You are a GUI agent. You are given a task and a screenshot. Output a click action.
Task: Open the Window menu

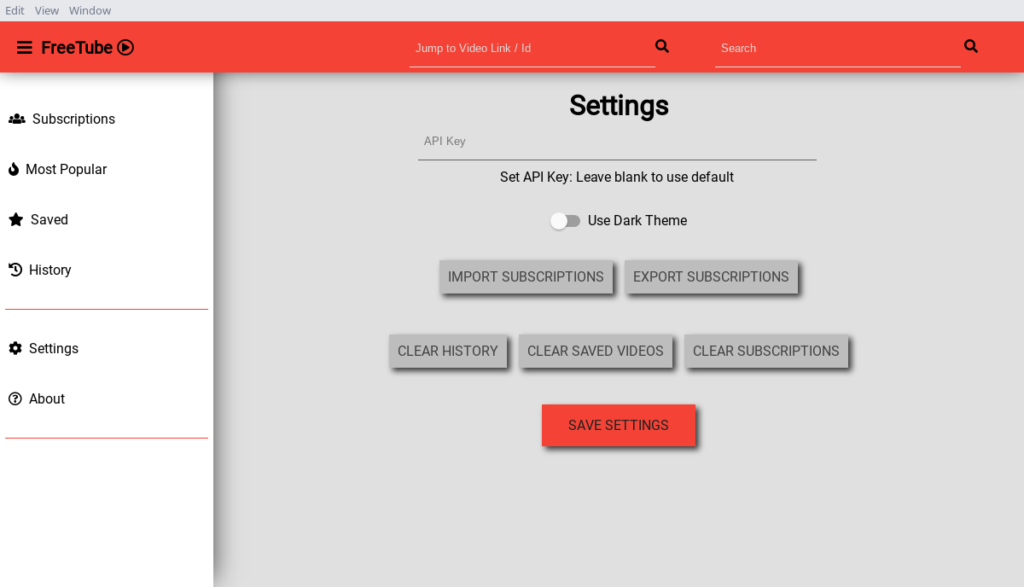90,10
